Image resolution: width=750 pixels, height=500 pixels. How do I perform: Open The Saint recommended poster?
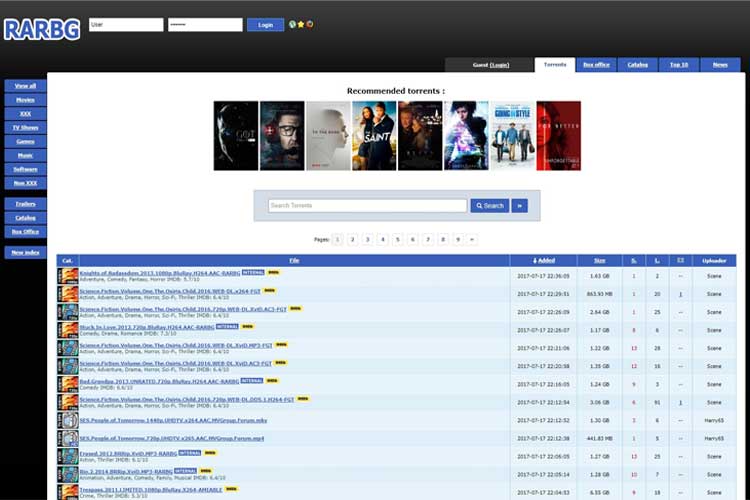[374, 135]
